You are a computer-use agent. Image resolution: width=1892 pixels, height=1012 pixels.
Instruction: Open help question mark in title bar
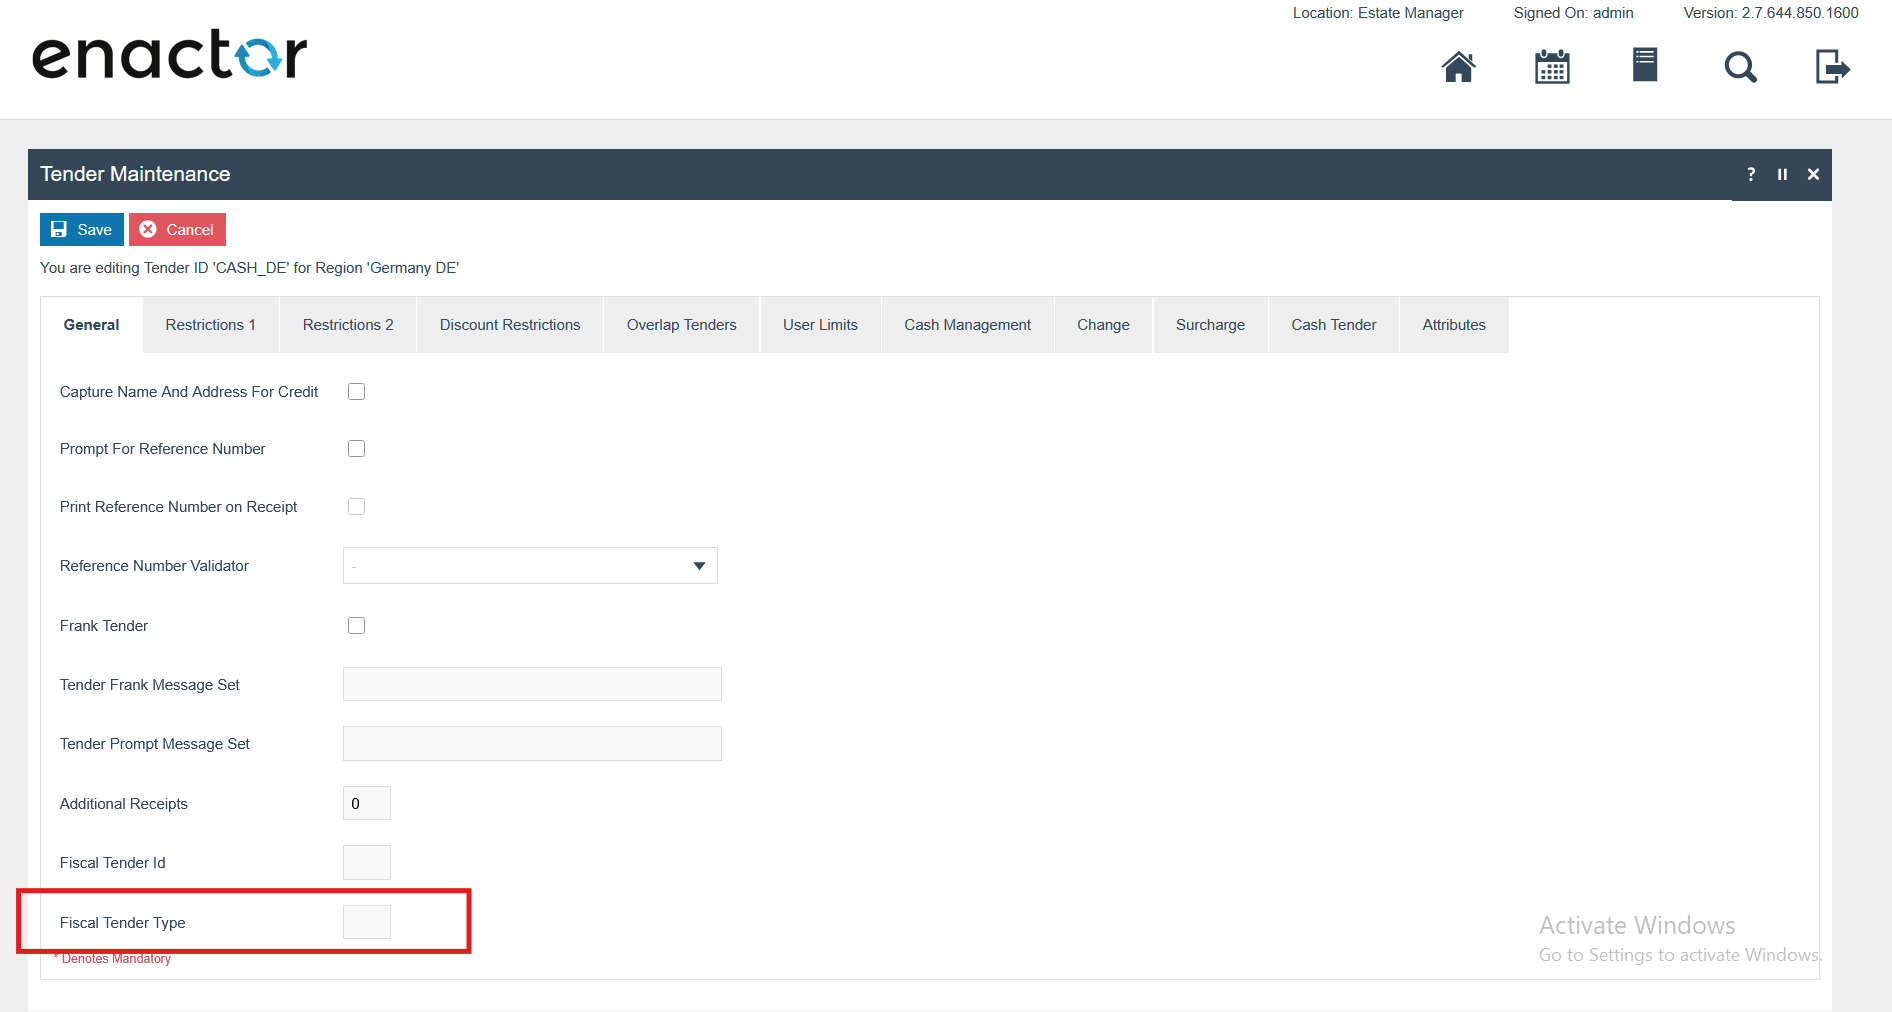pyautogui.click(x=1751, y=174)
